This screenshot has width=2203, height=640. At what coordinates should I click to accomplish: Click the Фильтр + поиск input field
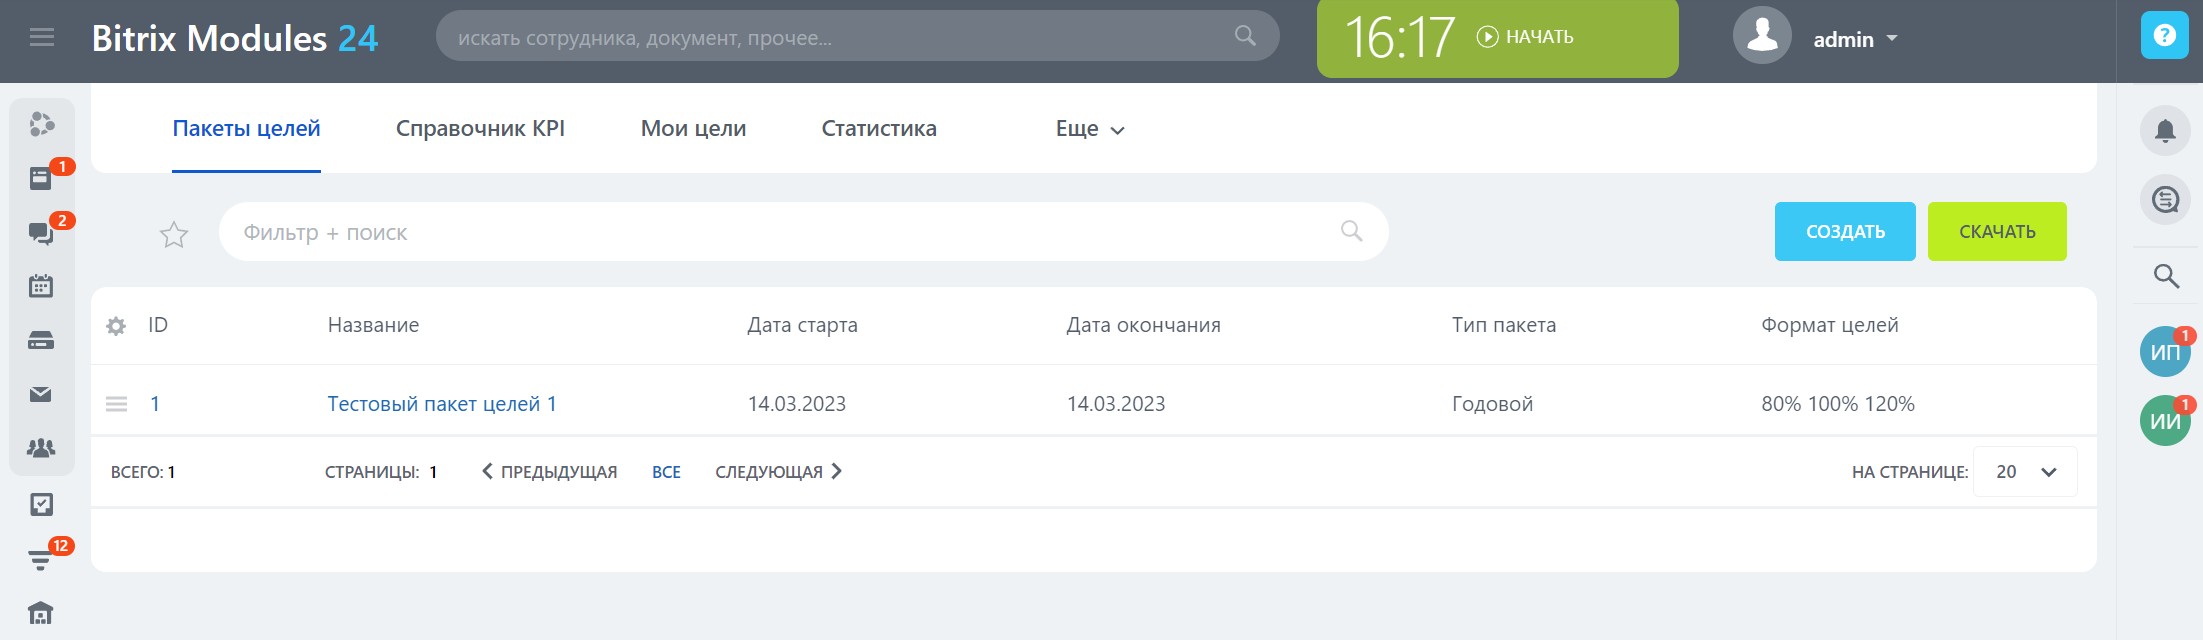coord(780,232)
